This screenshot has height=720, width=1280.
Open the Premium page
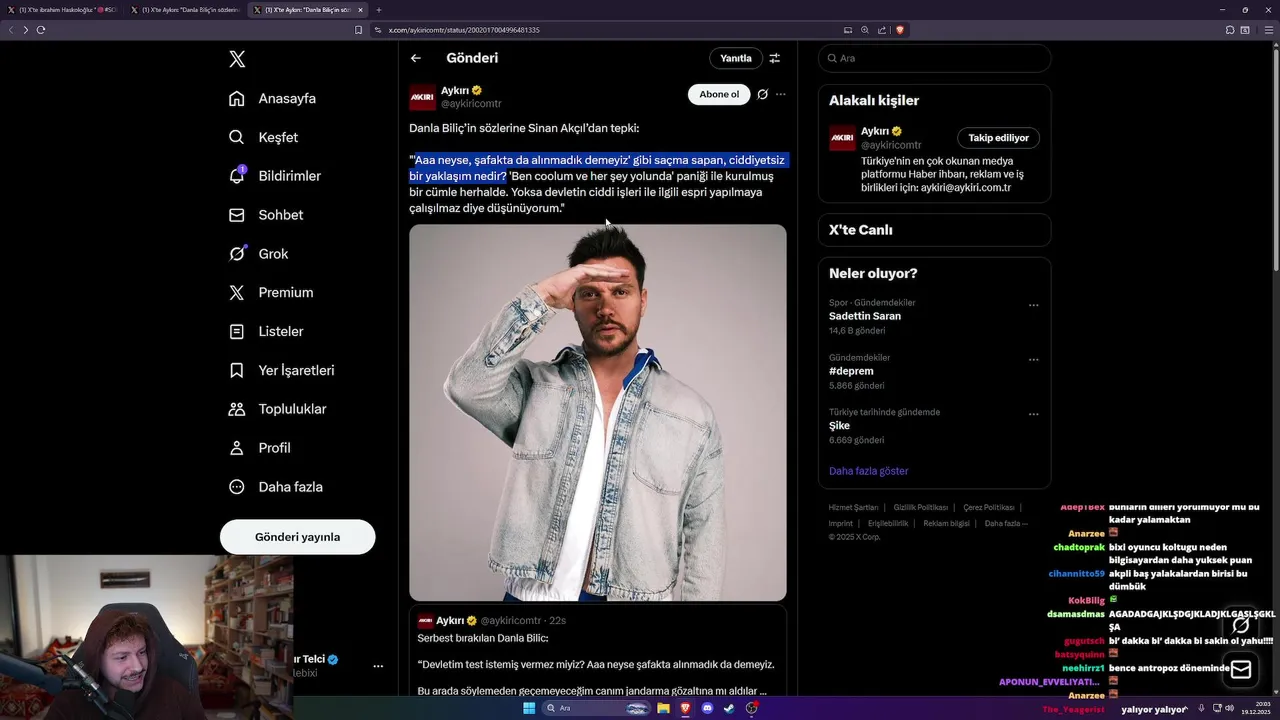tap(270, 293)
